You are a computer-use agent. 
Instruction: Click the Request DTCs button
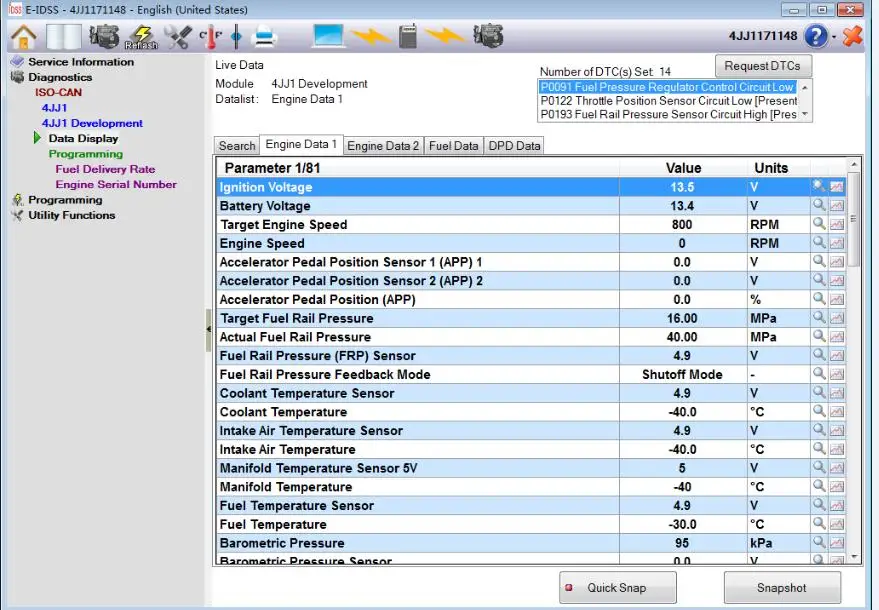762,66
